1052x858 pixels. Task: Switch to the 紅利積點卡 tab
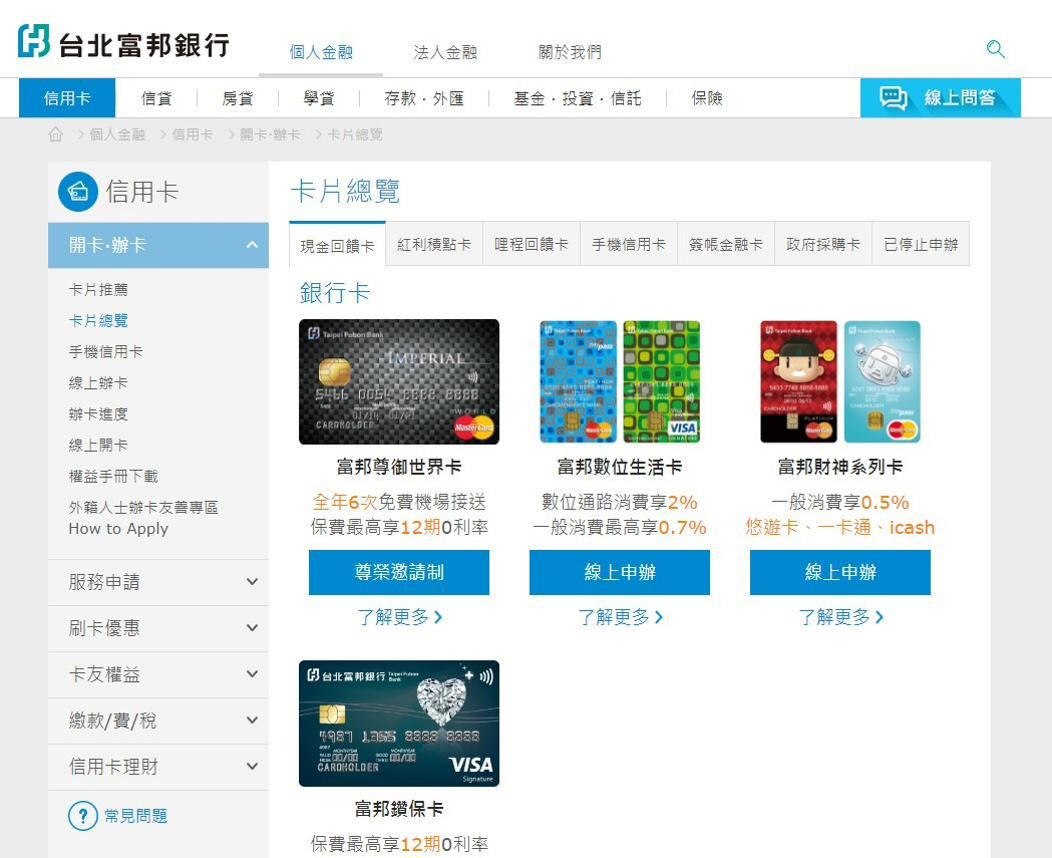click(x=434, y=244)
